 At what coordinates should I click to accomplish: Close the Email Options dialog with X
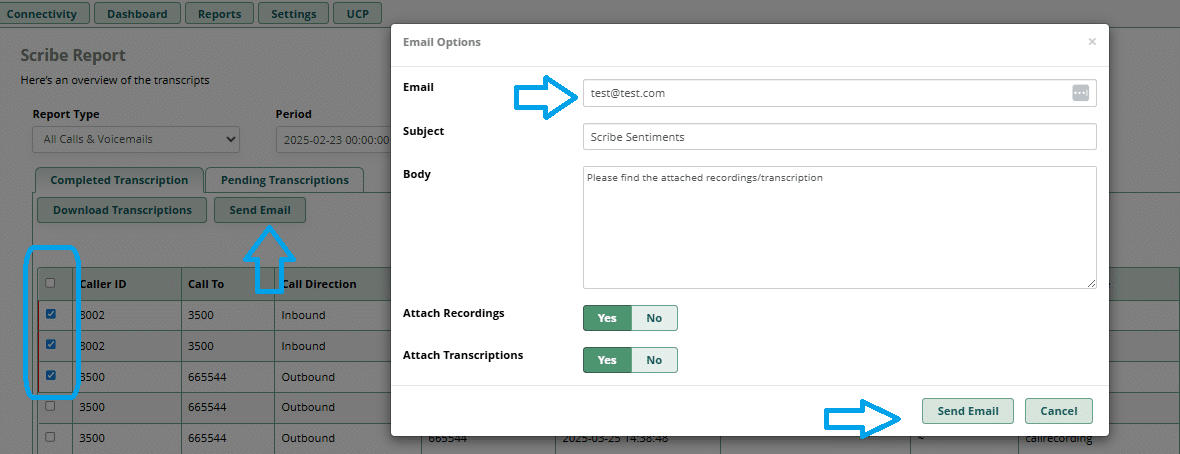click(1092, 42)
